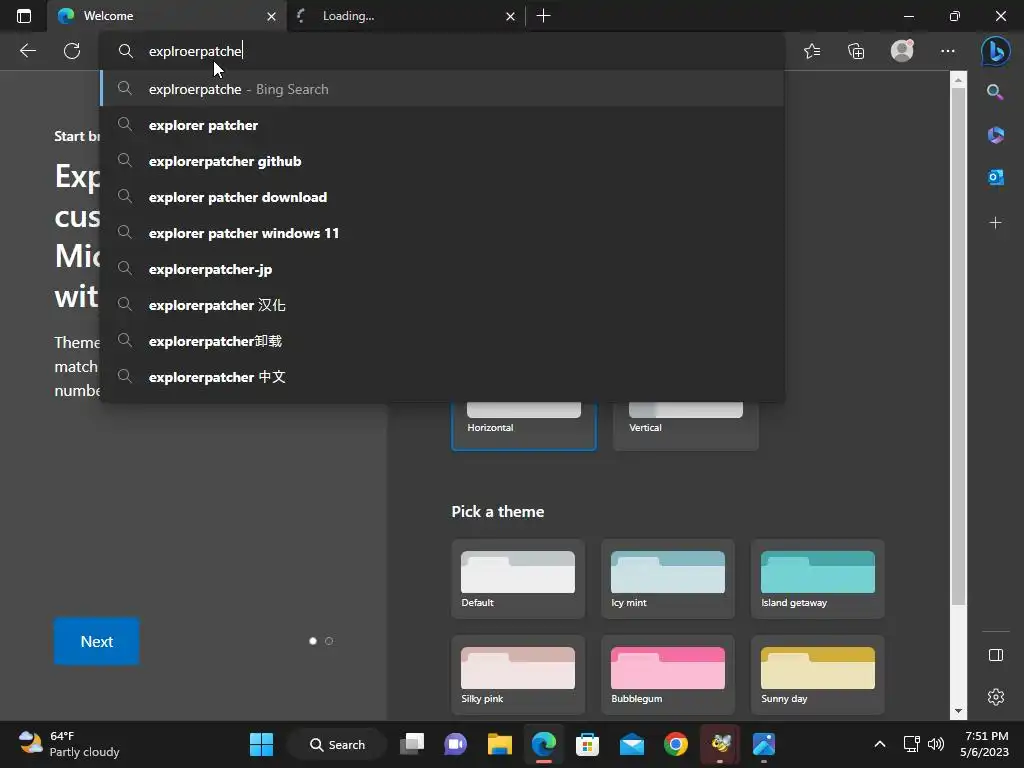
Task: Pick the Bubblegum theme
Action: (667, 675)
